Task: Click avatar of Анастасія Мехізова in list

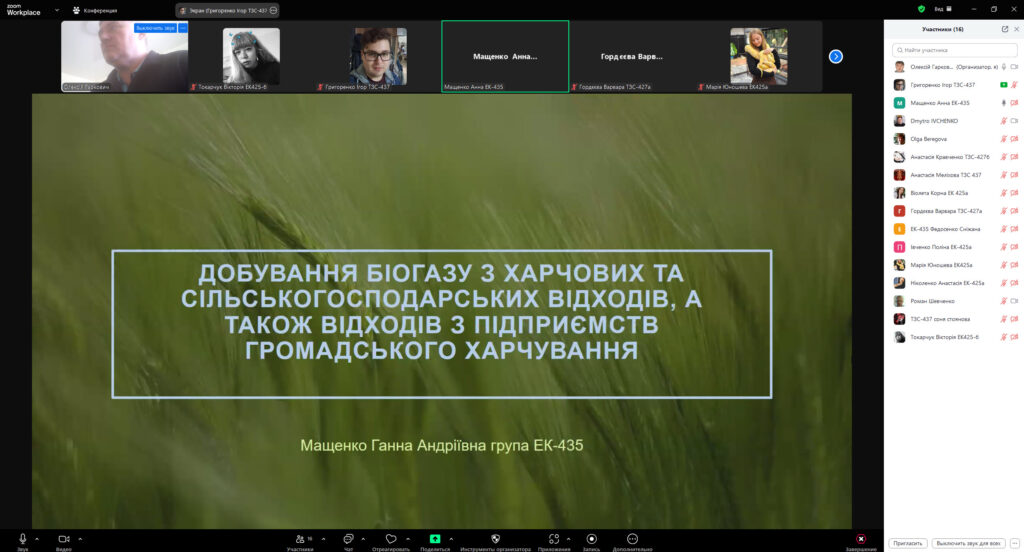Action: pyautogui.click(x=899, y=175)
